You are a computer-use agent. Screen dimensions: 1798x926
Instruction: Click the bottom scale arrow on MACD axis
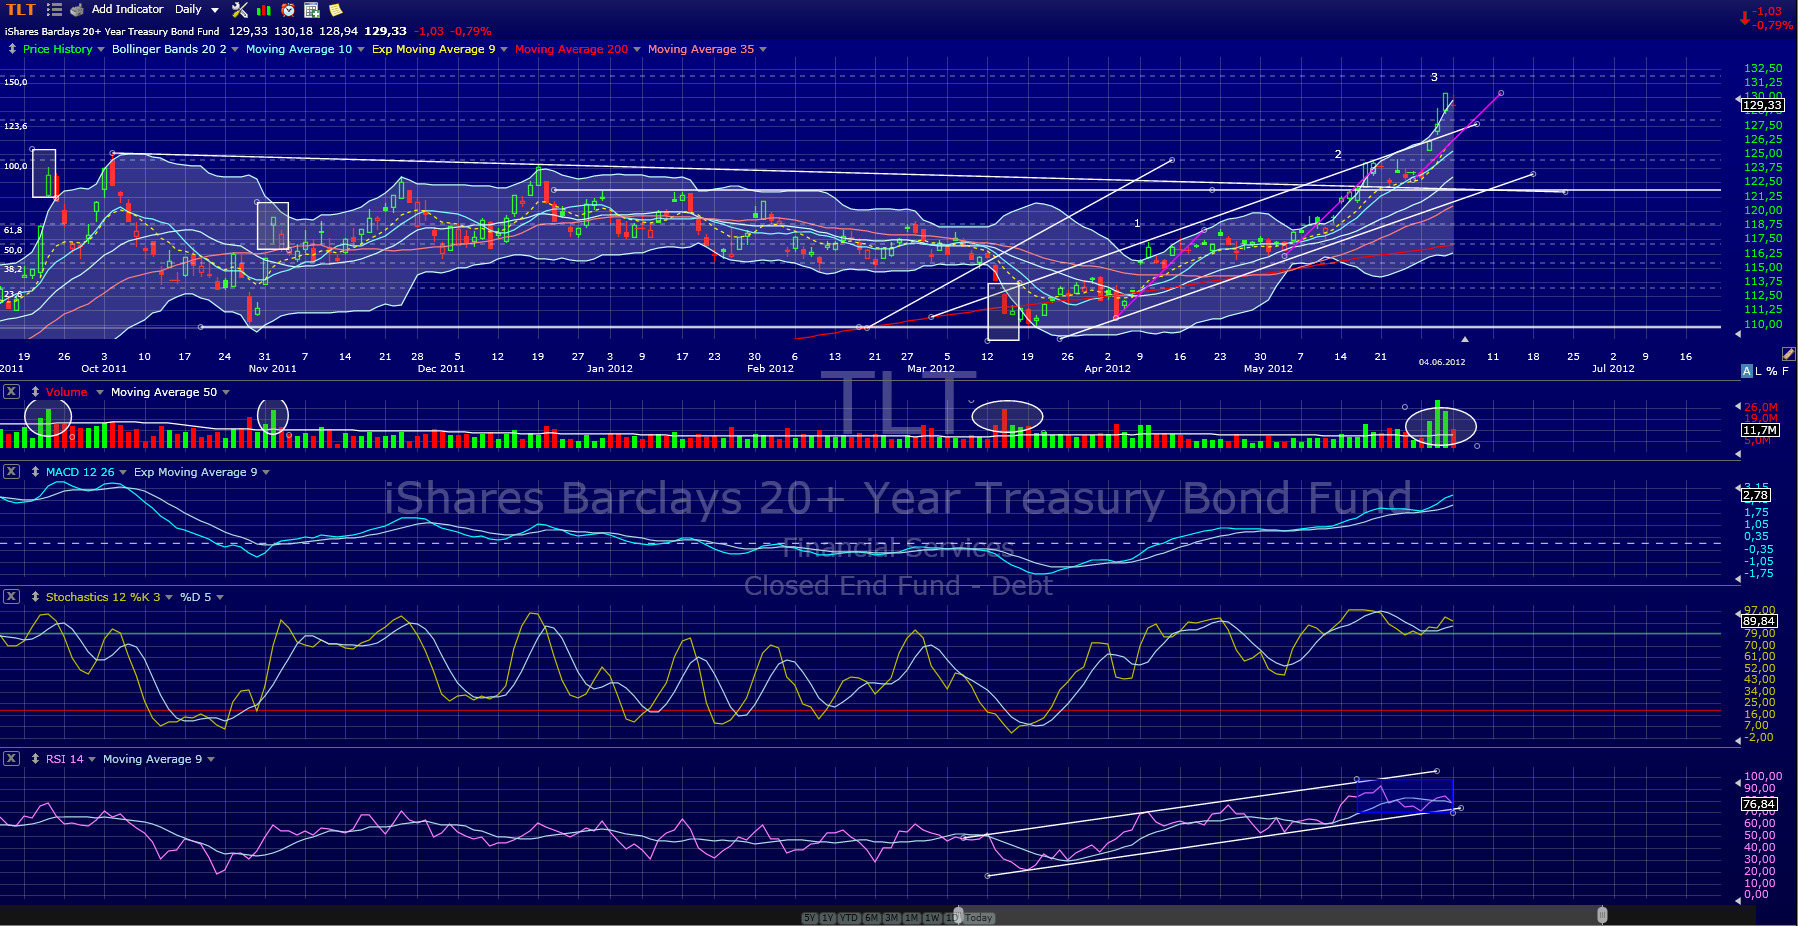(1737, 579)
